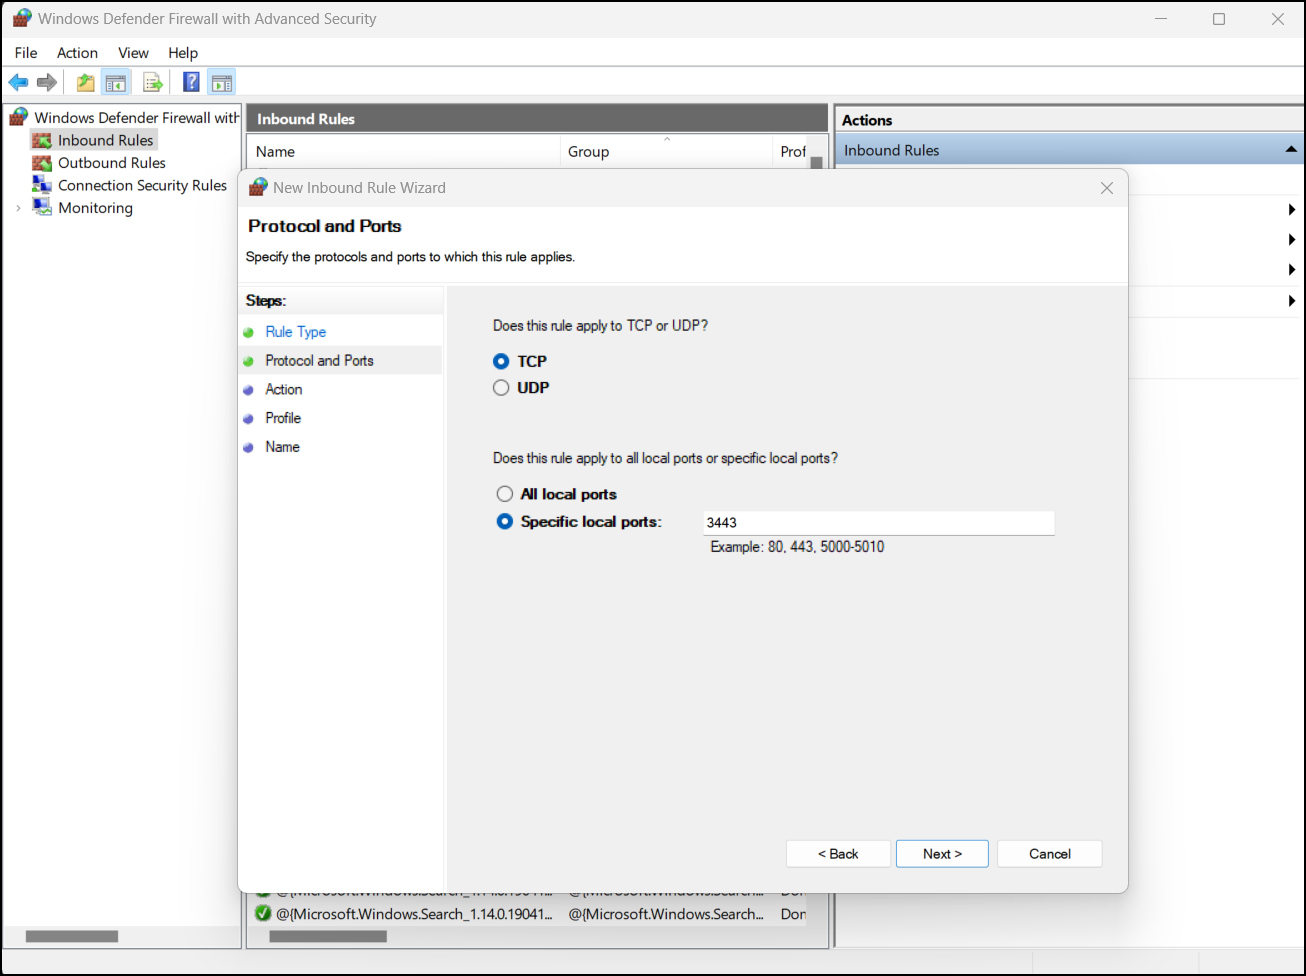Maximize the main firewall window
The height and width of the screenshot is (976, 1306).
click(1219, 19)
